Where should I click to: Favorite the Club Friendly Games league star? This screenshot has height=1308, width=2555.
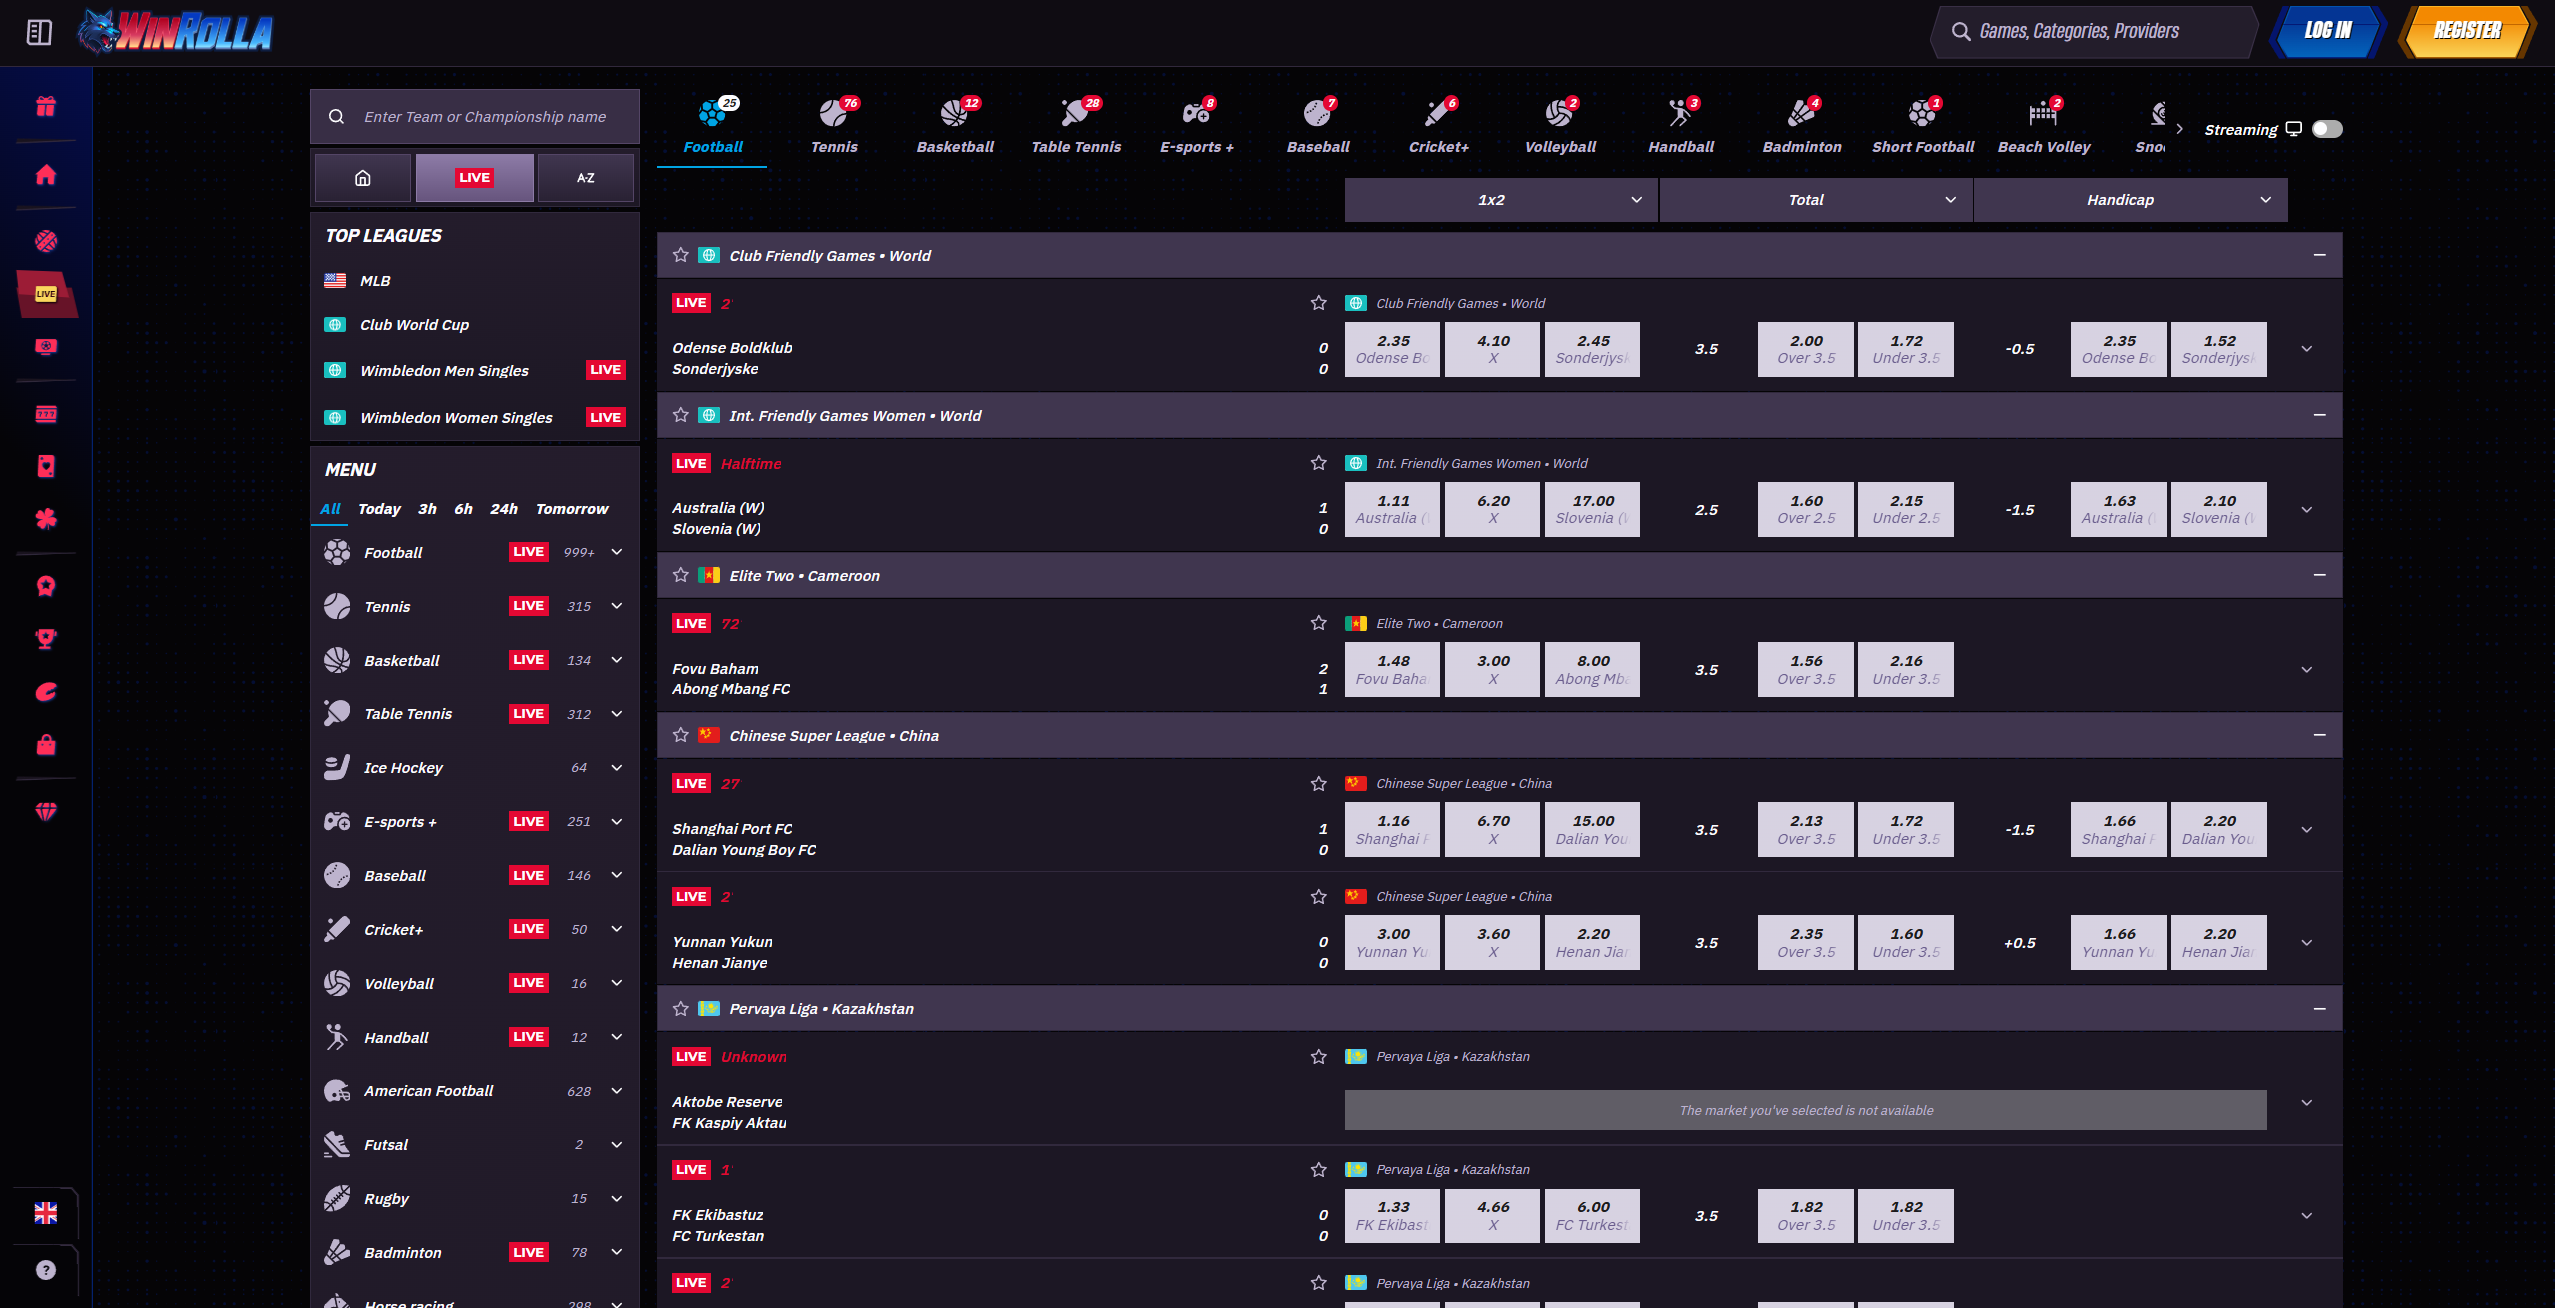[681, 255]
